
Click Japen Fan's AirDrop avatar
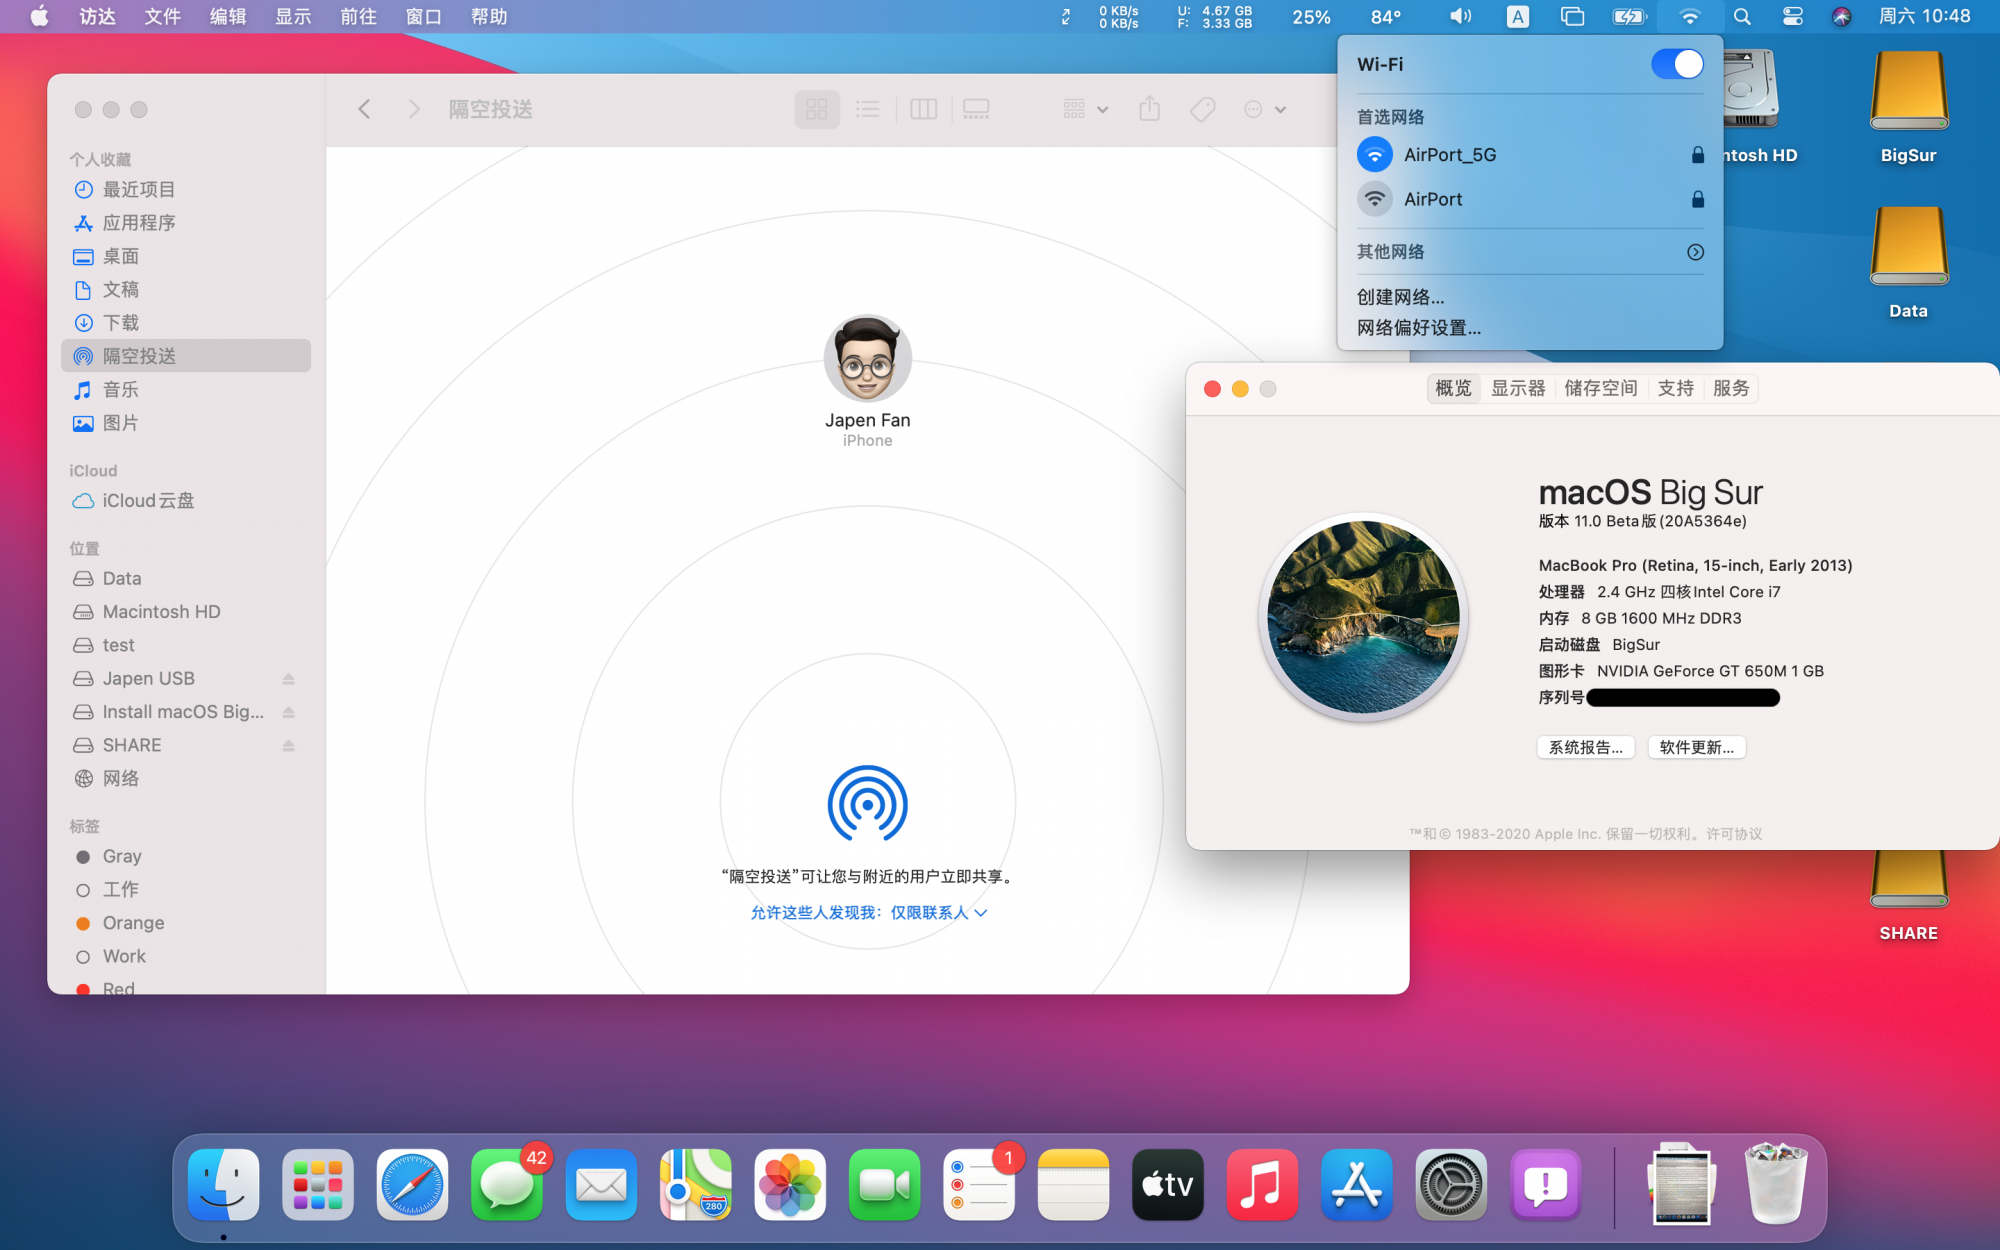pos(867,360)
